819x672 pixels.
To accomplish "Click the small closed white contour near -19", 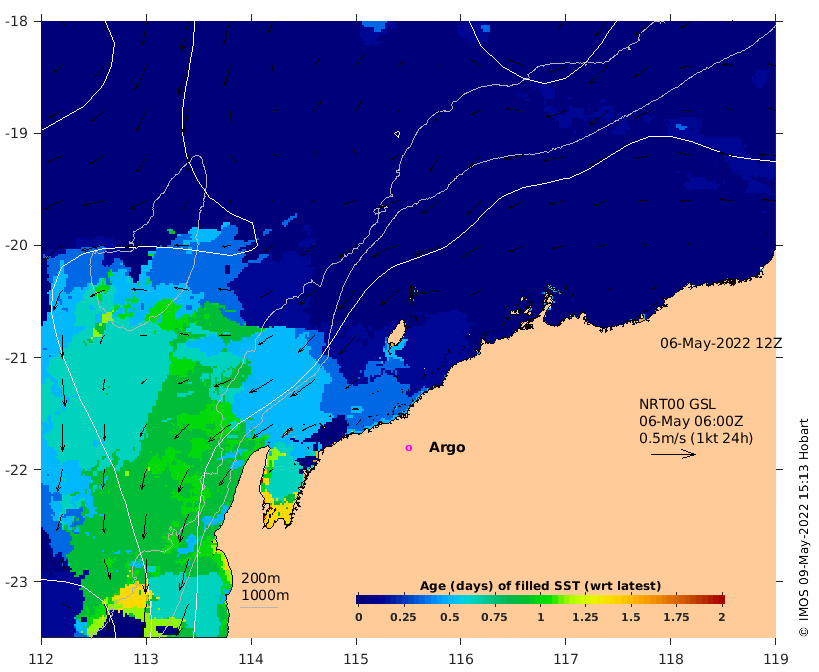I will [397, 134].
